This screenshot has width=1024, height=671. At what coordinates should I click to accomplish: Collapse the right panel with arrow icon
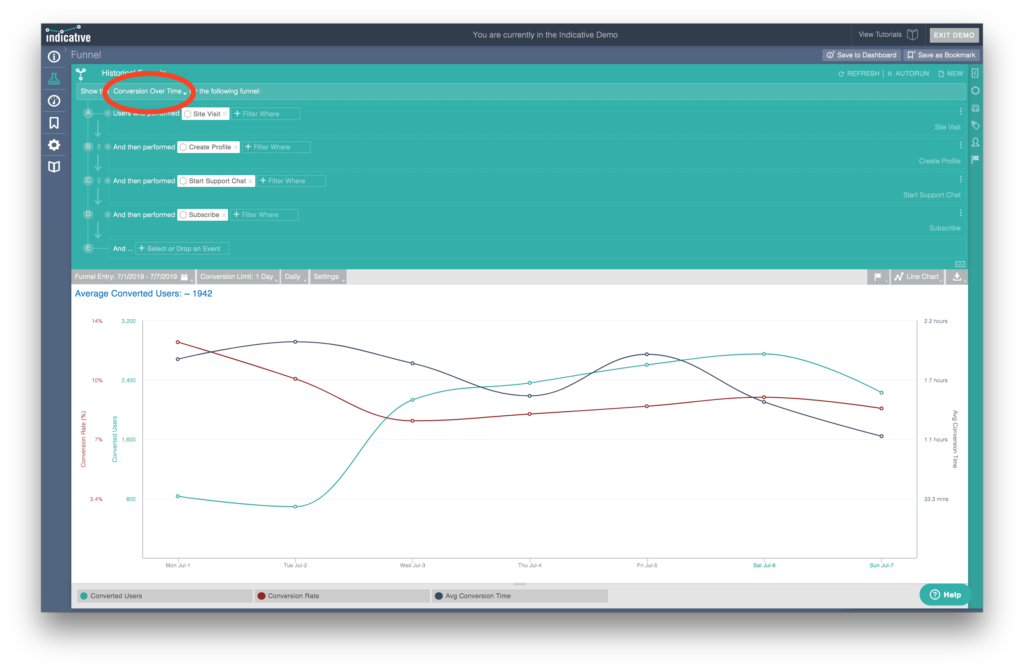(x=975, y=73)
